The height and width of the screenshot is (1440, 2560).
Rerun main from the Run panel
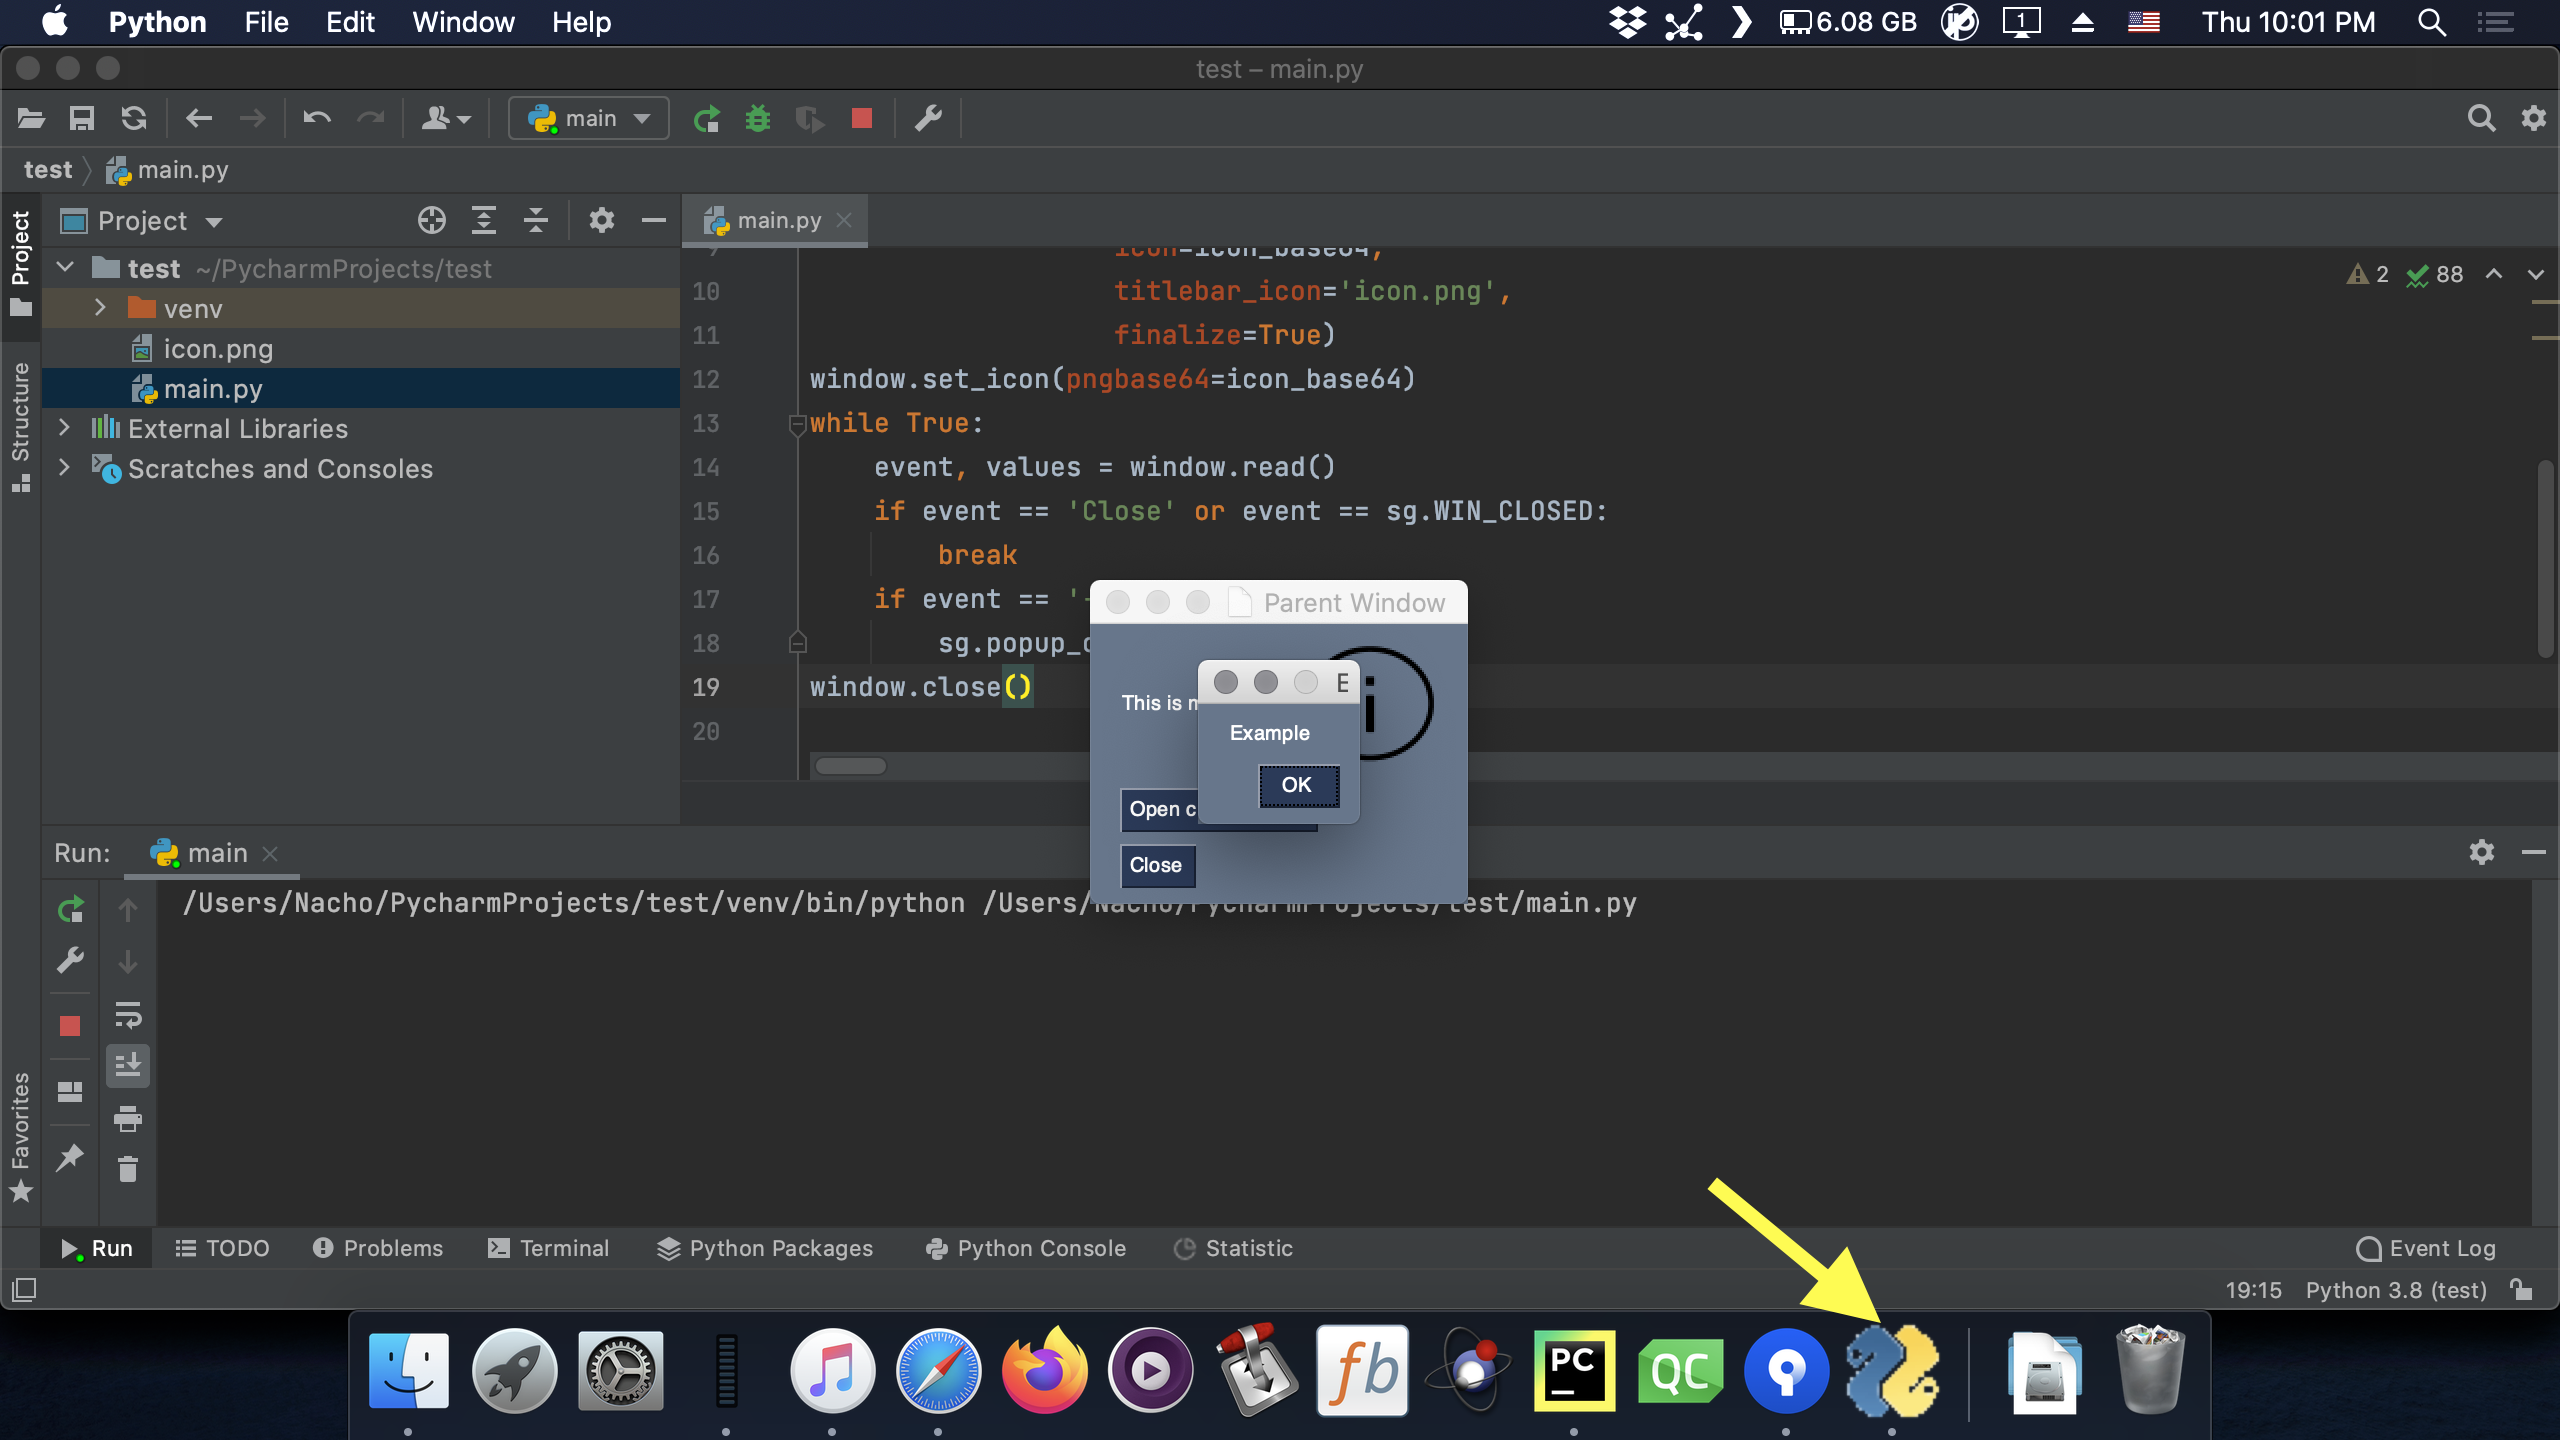71,910
